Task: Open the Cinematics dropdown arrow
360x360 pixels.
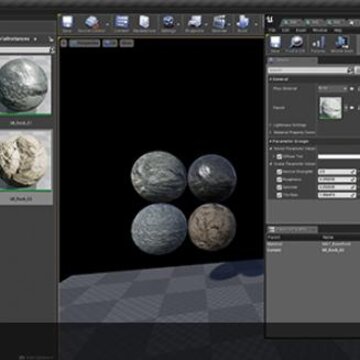Action: [230, 24]
